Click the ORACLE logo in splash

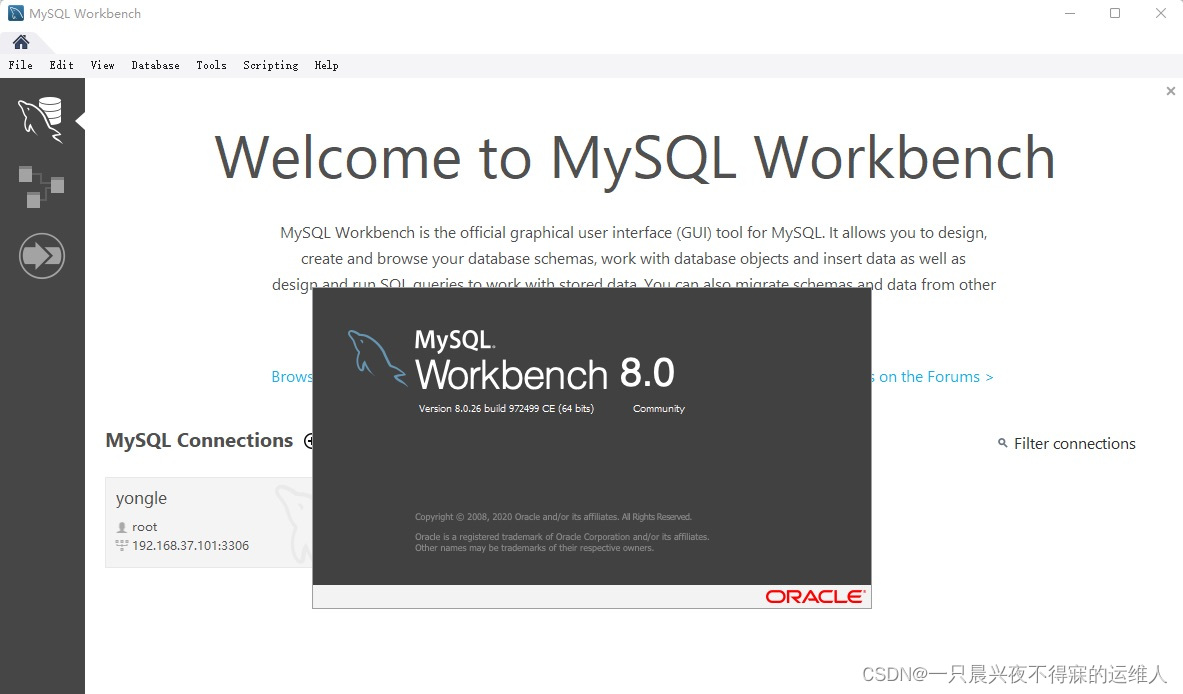(815, 597)
